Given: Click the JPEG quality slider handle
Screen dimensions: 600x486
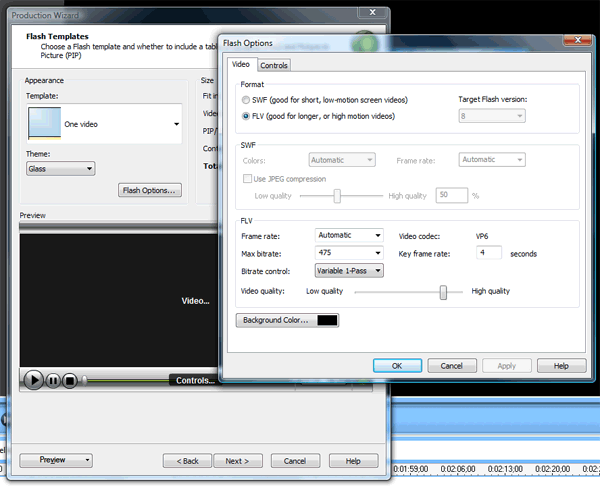Looking at the screenshot, I should pyautogui.click(x=337, y=196).
